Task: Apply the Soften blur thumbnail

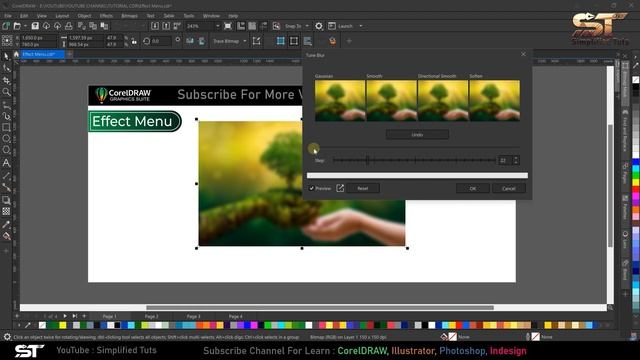Action: click(495, 100)
